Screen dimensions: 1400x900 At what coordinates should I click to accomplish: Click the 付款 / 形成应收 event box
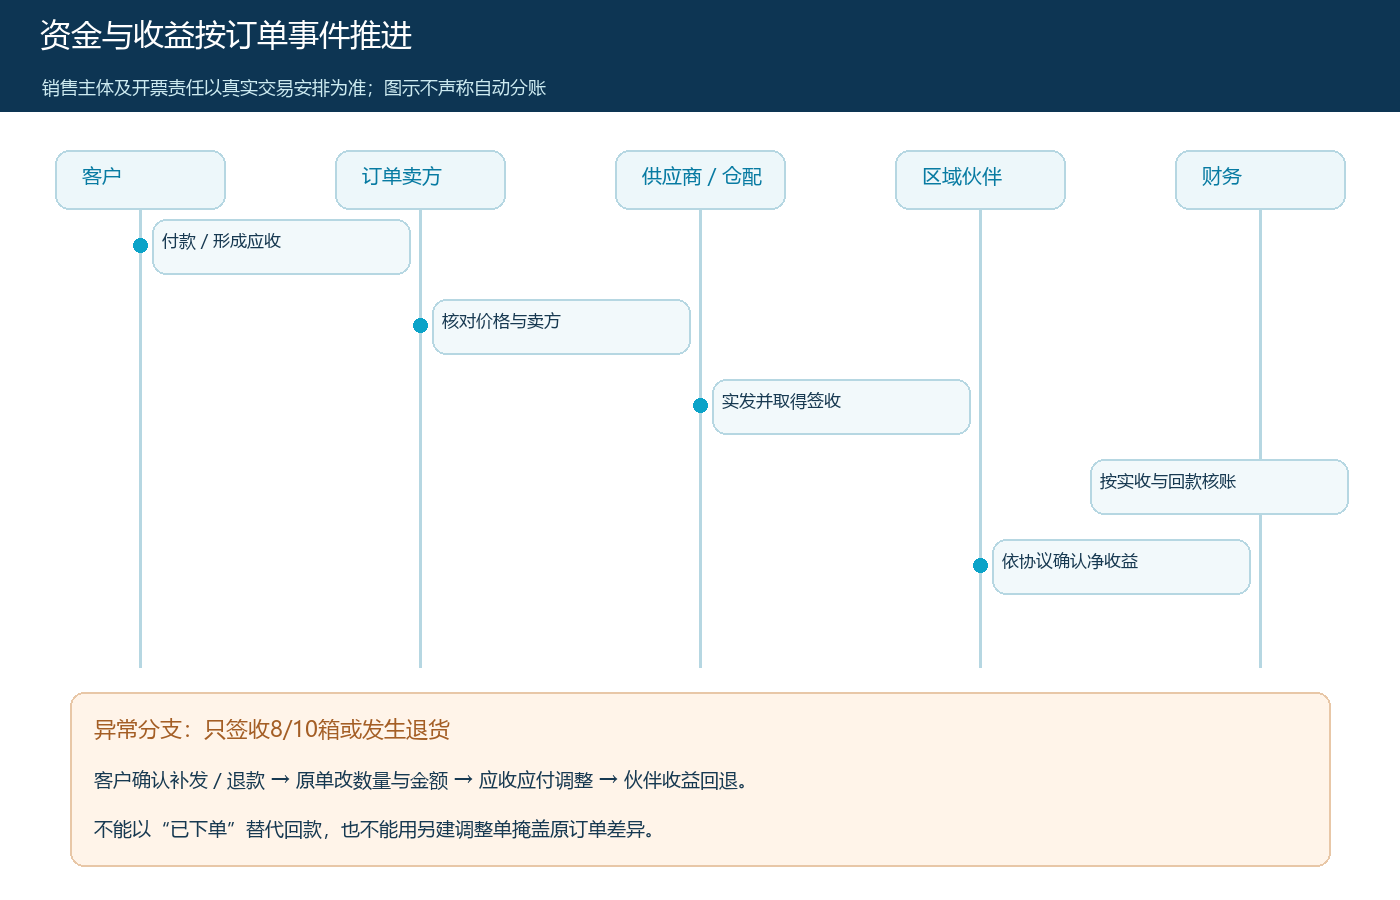coord(281,247)
